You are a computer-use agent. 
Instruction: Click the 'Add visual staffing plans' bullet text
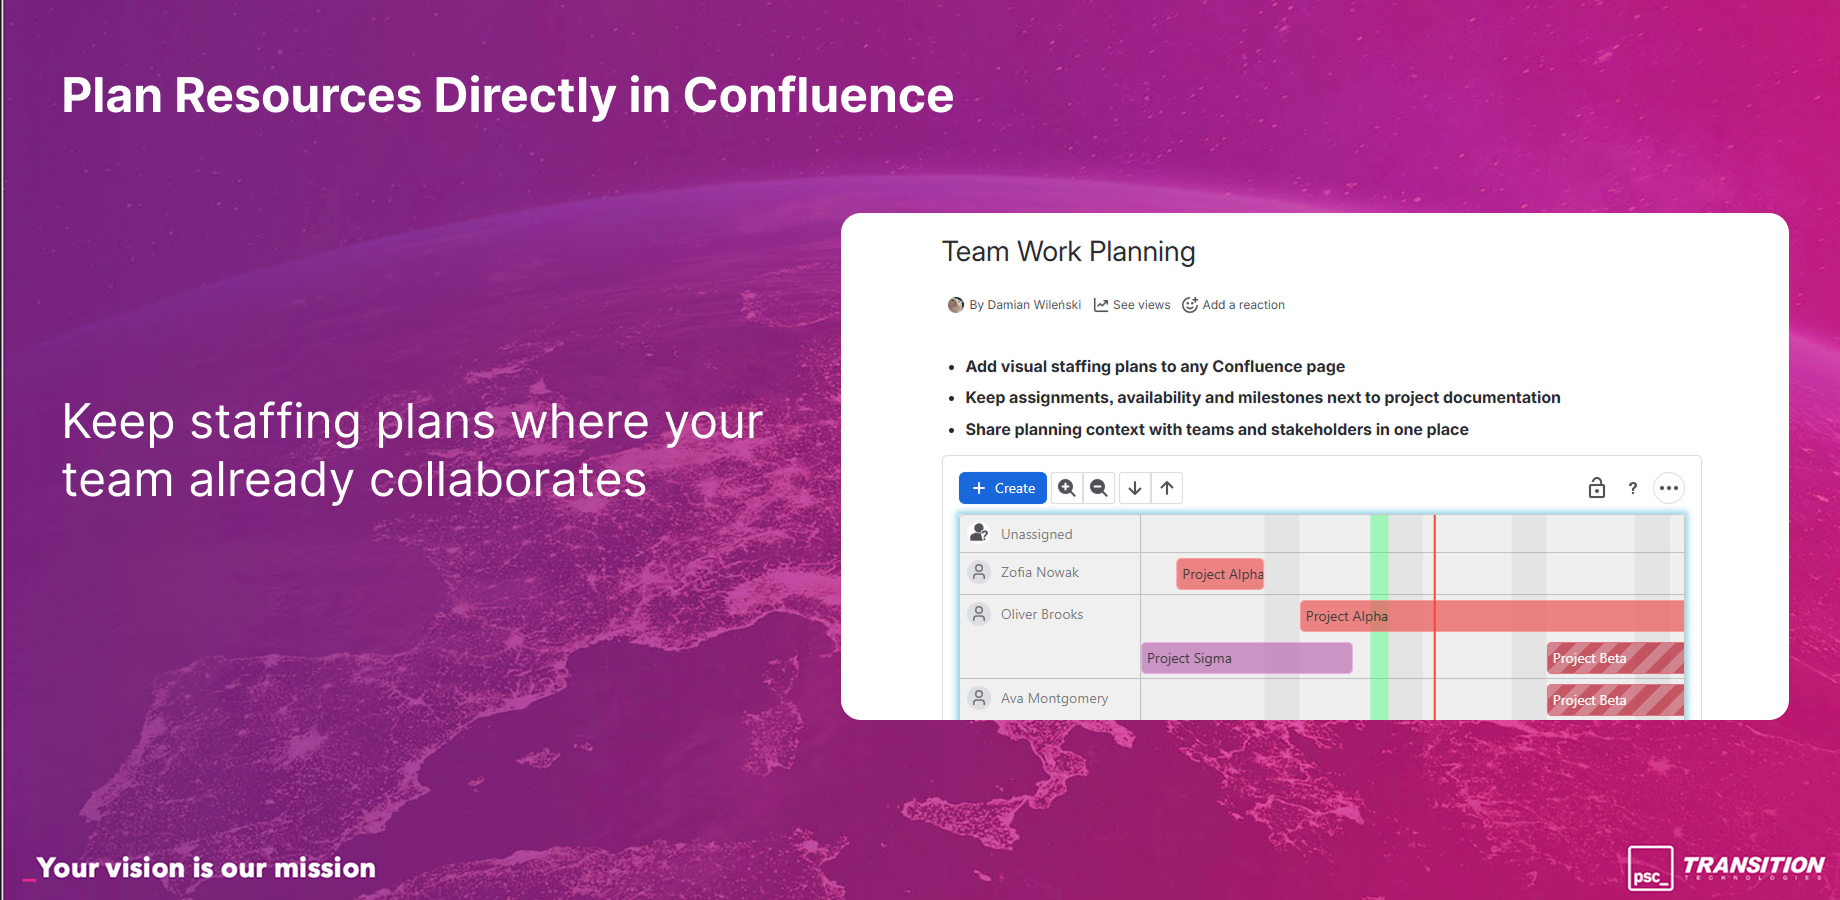click(x=1155, y=367)
